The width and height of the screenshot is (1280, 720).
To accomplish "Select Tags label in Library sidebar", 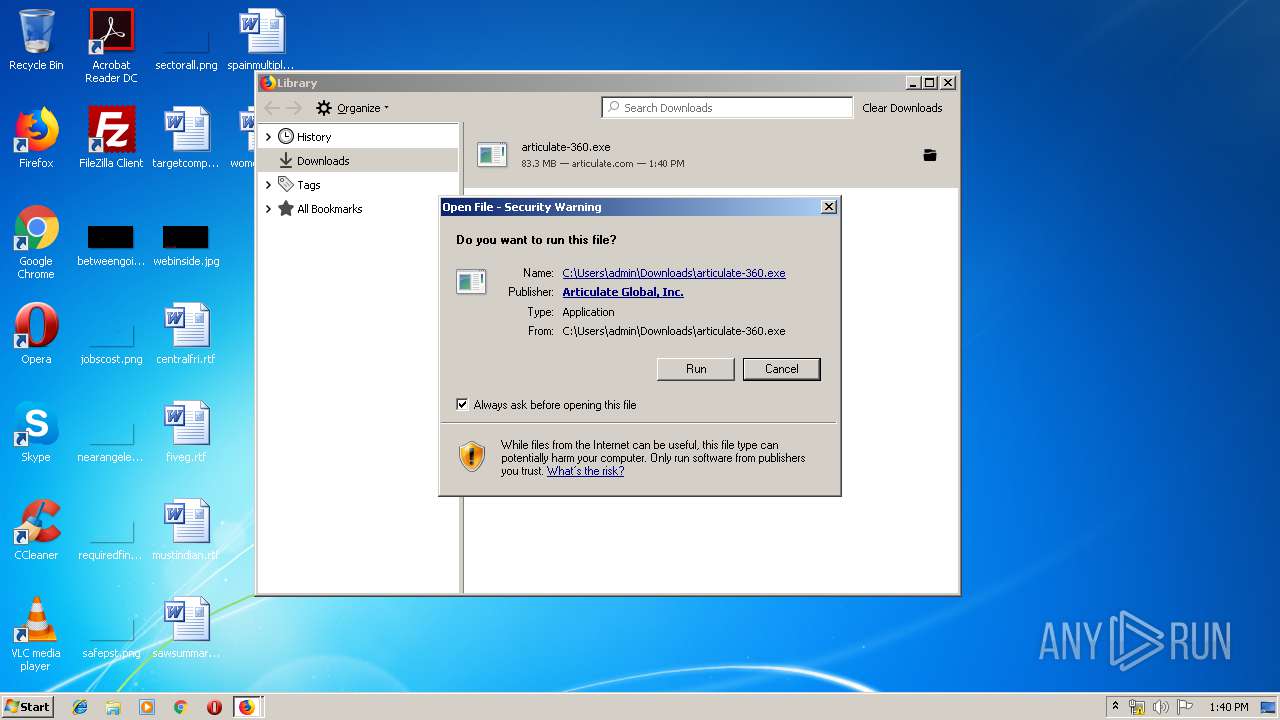I will [x=309, y=185].
